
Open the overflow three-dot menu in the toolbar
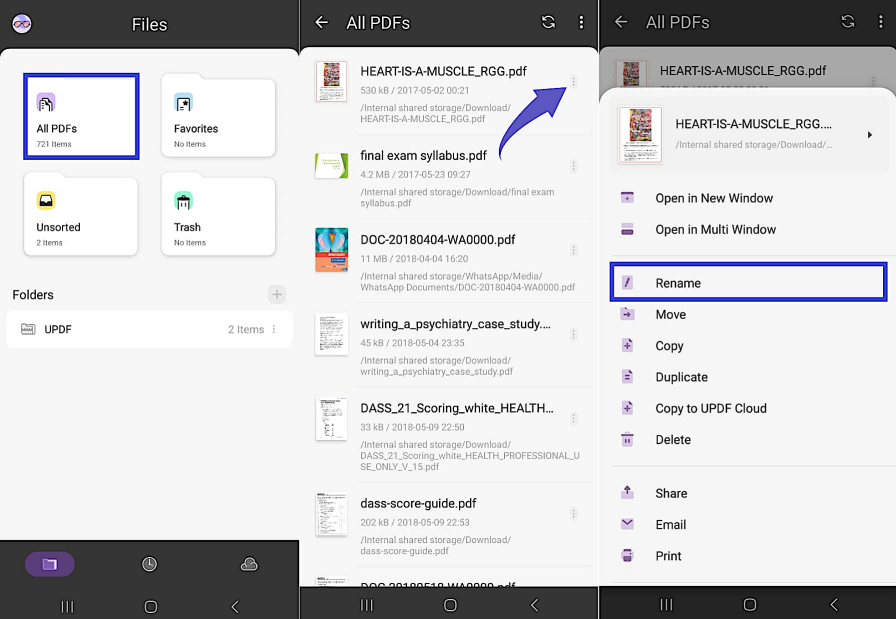tap(581, 22)
